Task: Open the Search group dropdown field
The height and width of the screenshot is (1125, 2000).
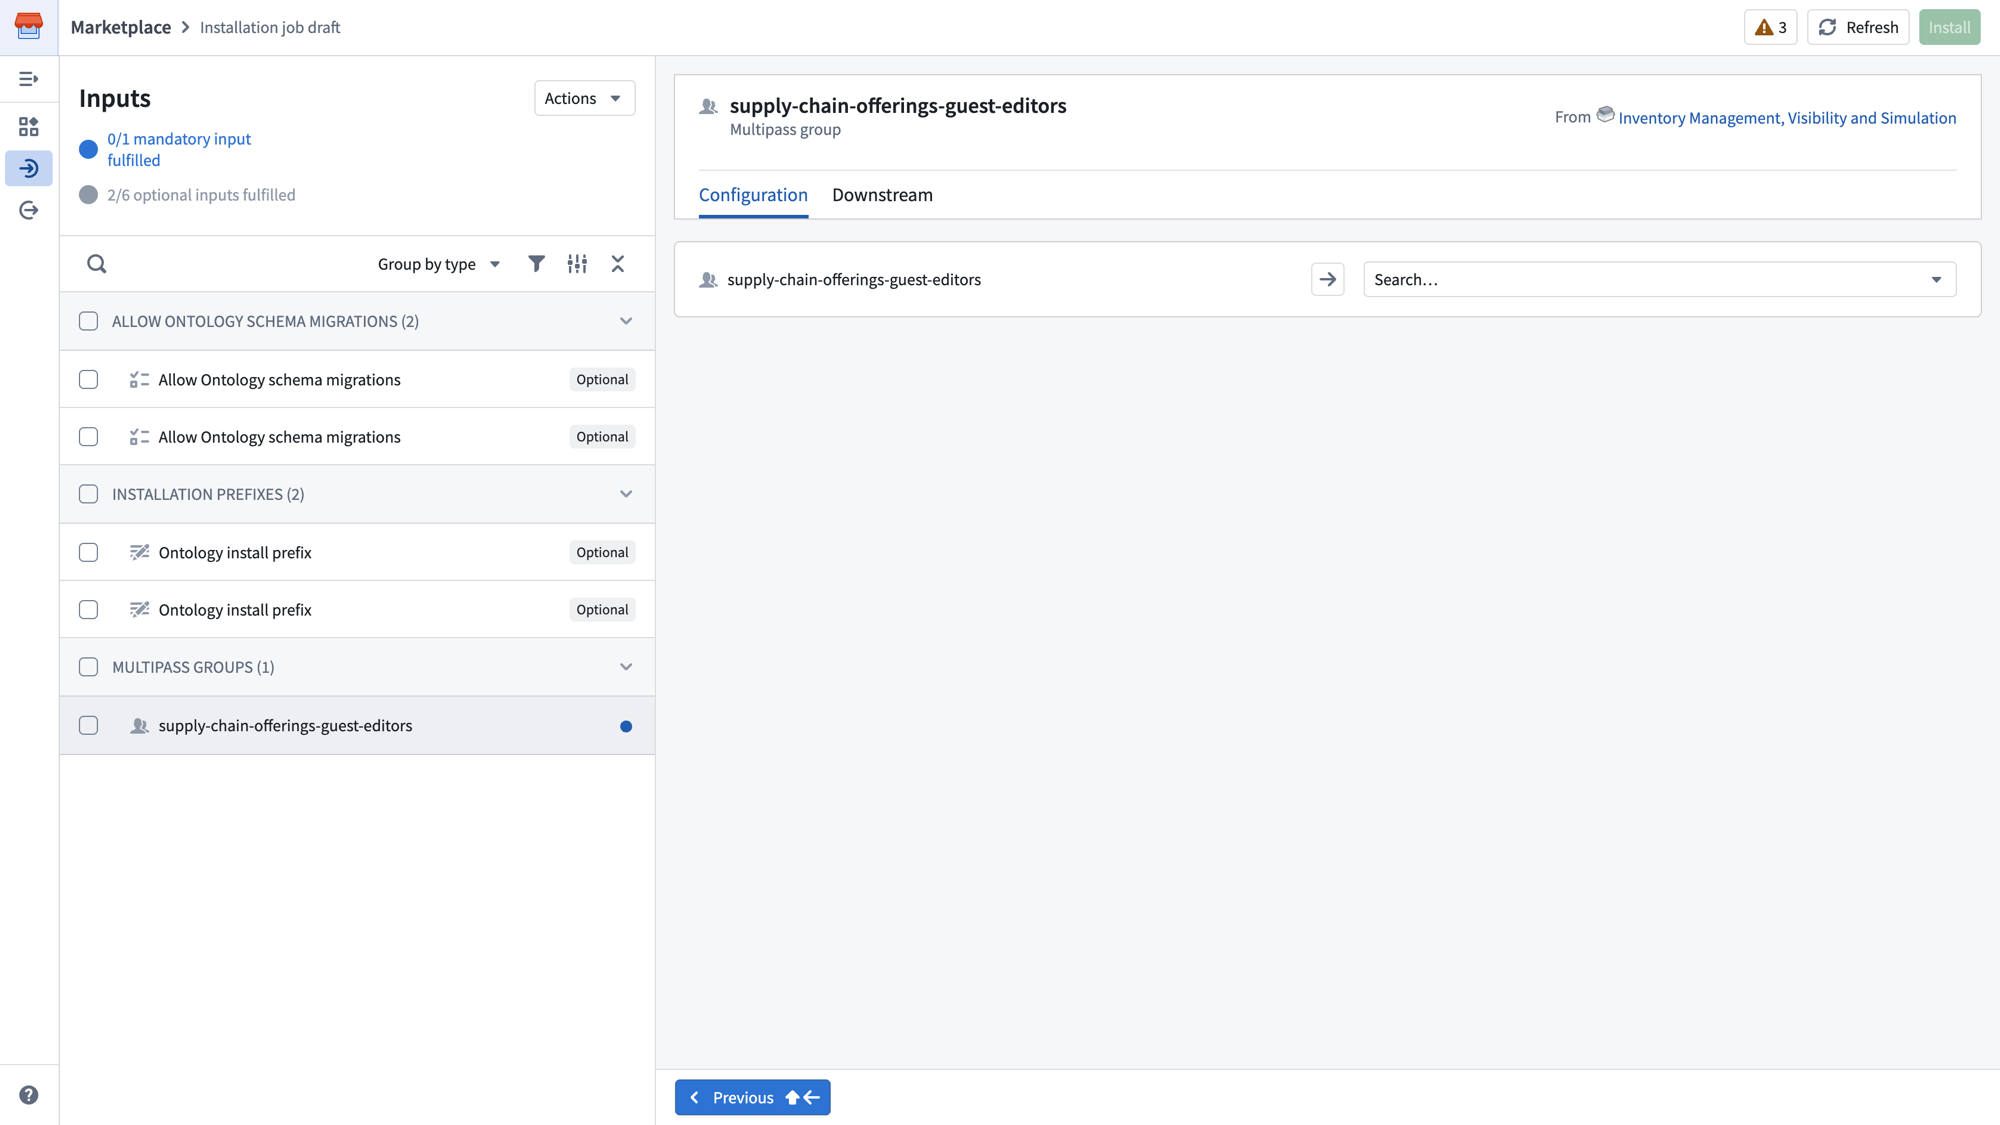Action: pos(1659,279)
